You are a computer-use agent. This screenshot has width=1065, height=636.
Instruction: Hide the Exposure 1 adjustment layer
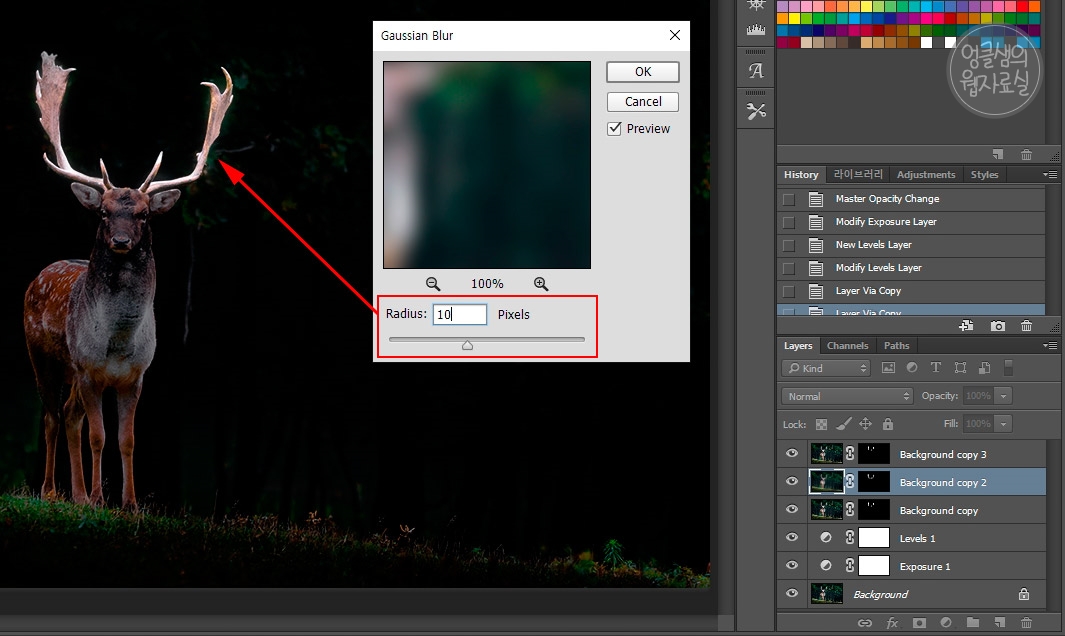pos(792,565)
